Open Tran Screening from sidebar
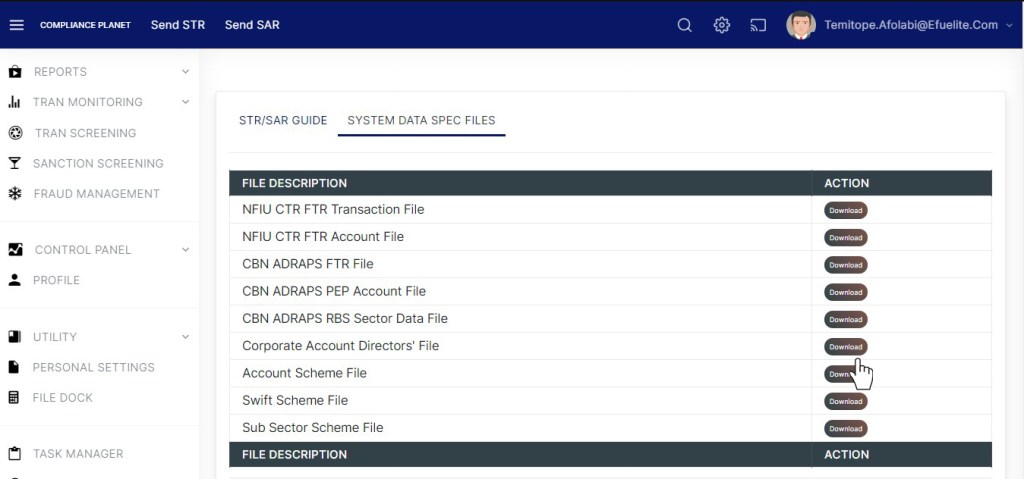 85,133
